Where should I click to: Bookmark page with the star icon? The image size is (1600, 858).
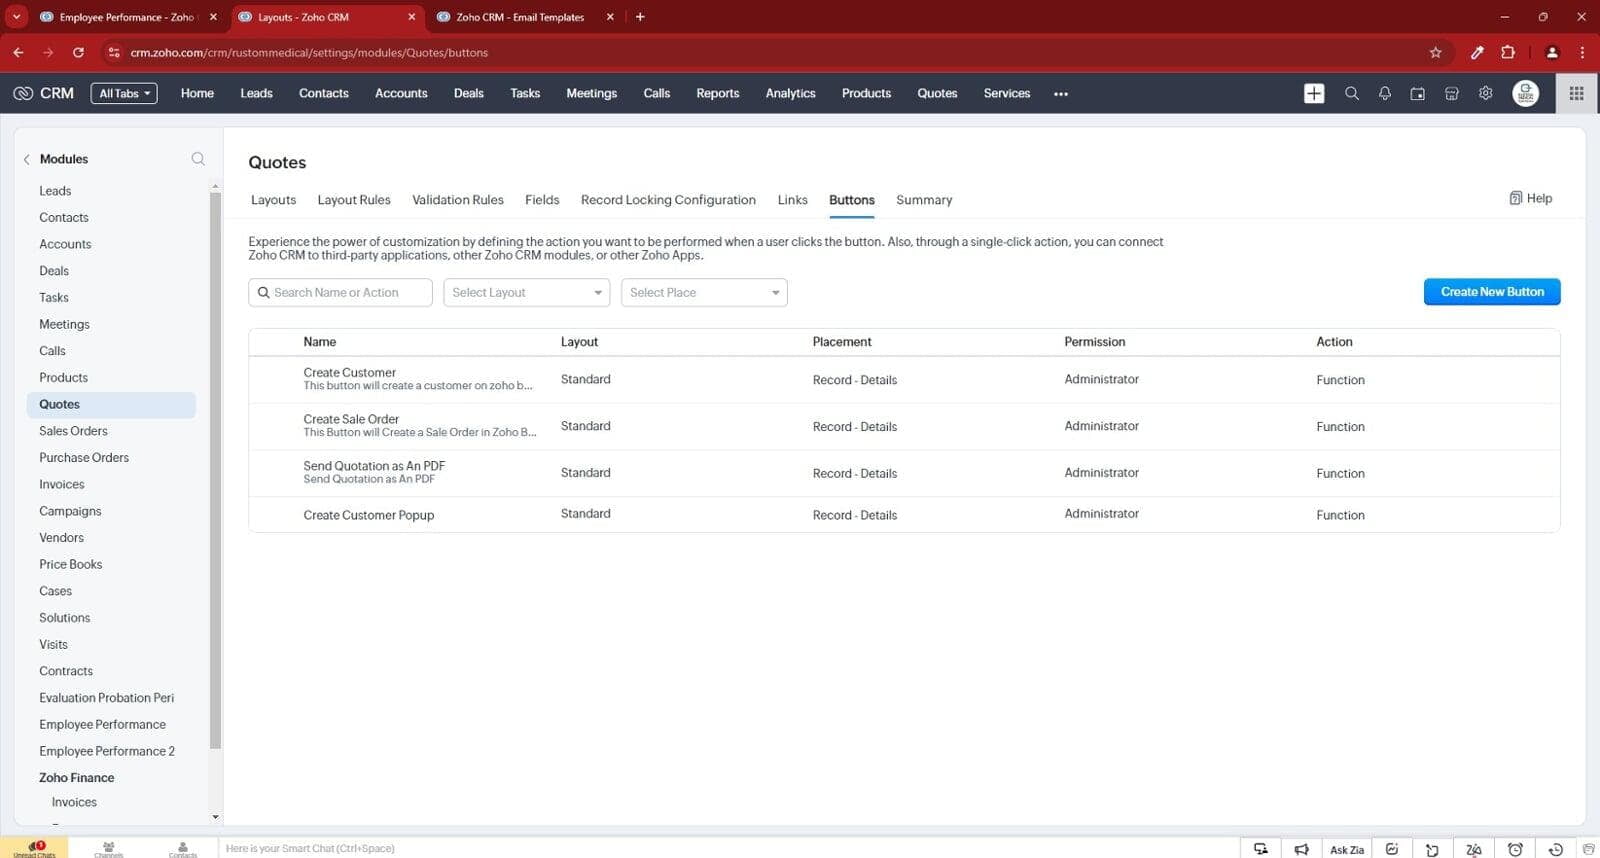click(1435, 52)
